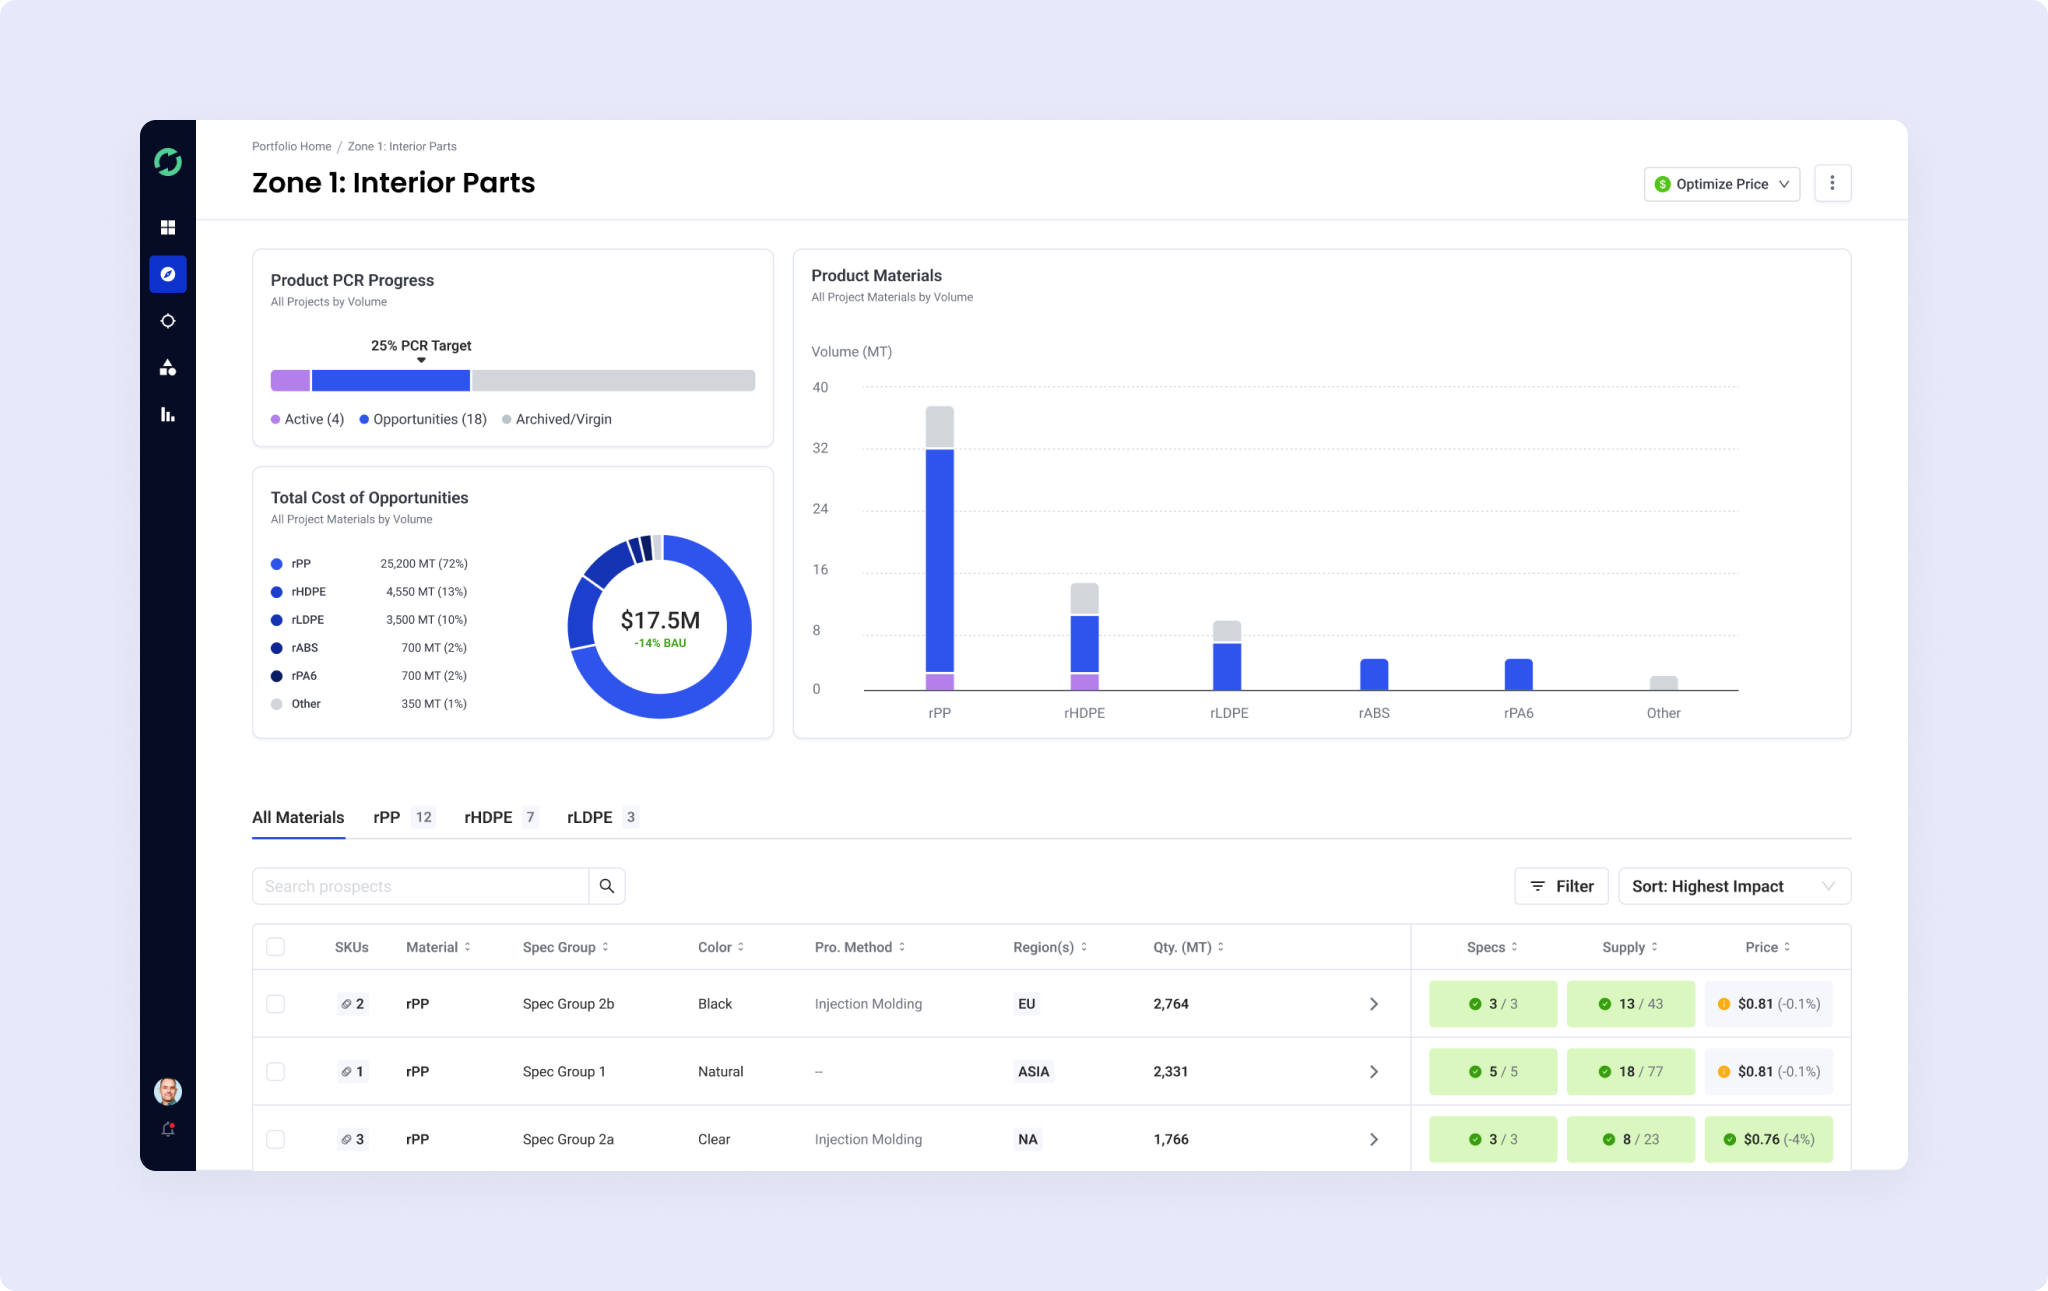Screen dimensions: 2048x1291
Task: Expand the Spec Group 2a row chevron
Action: (1374, 1139)
